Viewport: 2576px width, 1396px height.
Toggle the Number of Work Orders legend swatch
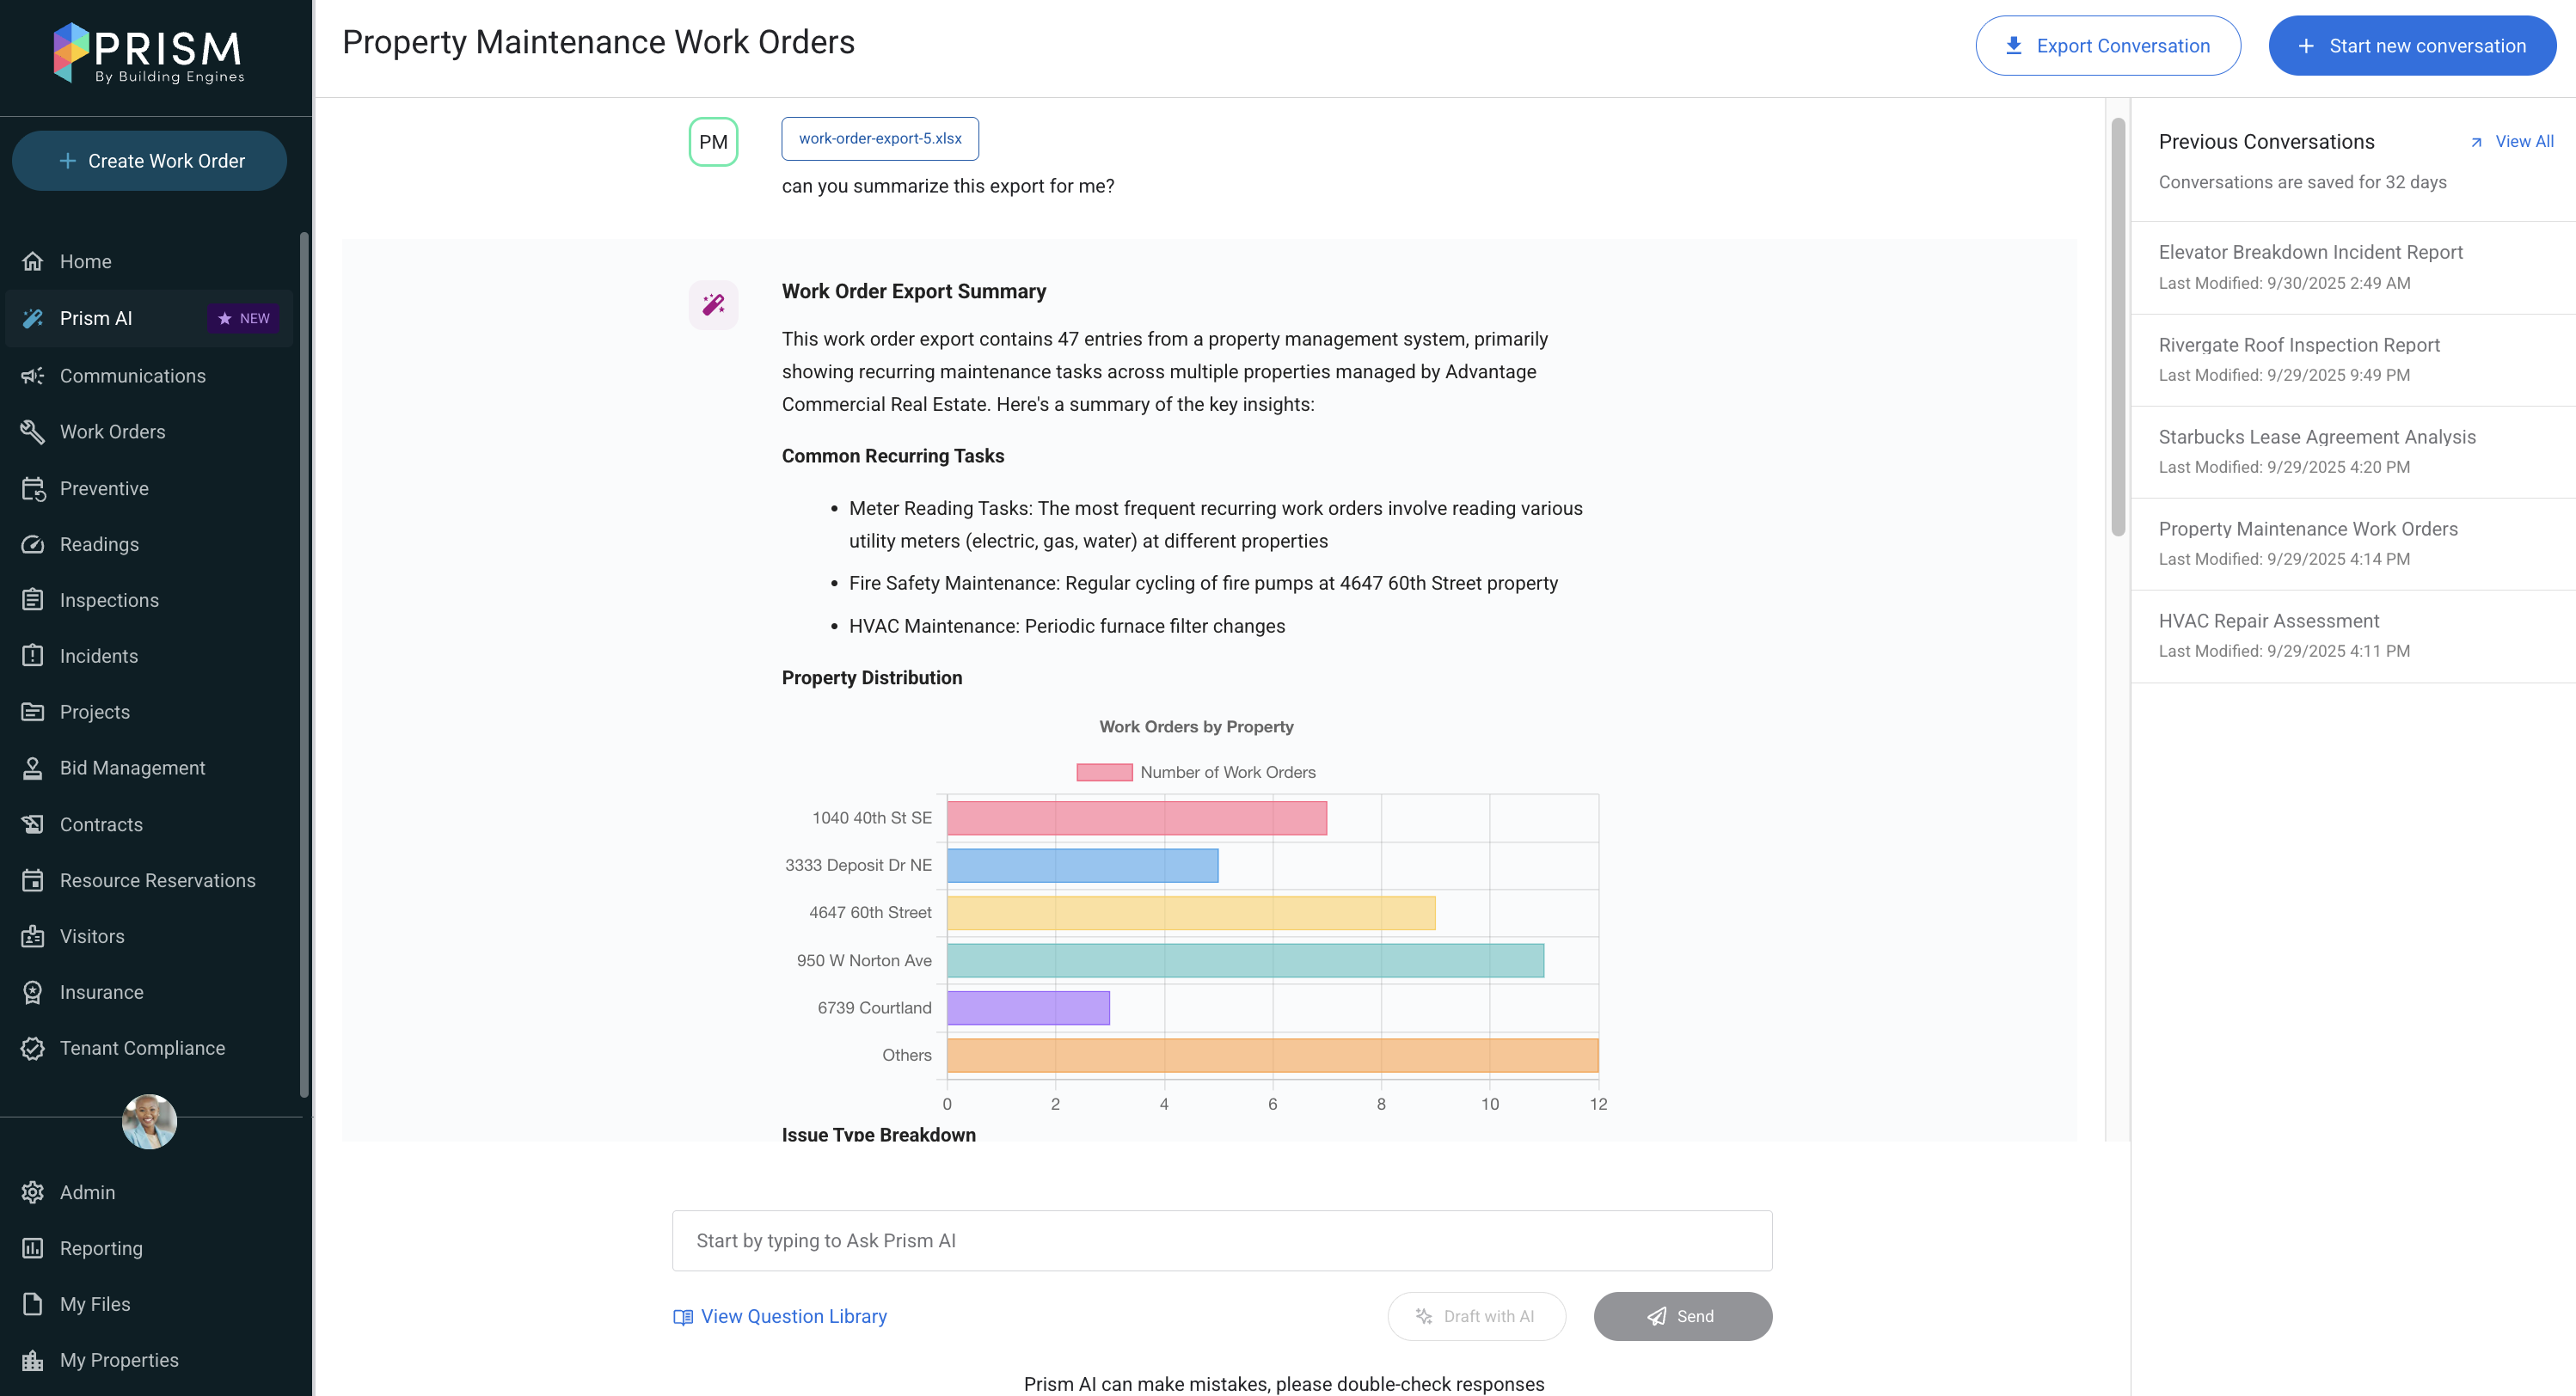point(1104,772)
